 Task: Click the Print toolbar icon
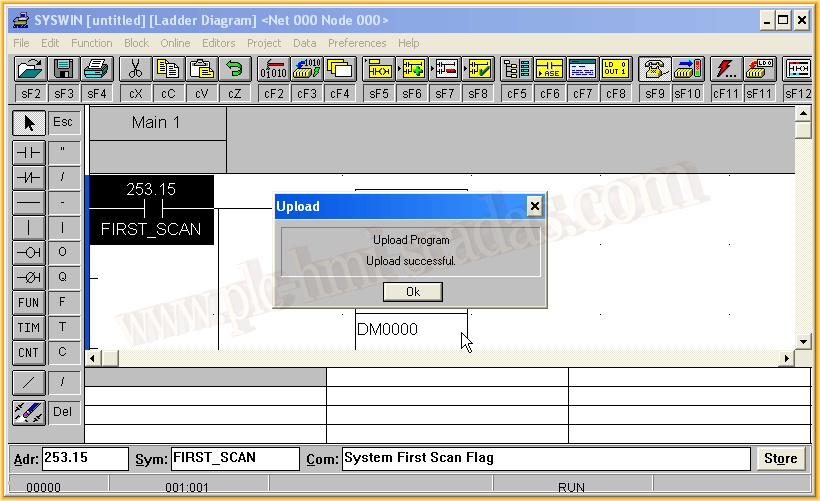point(96,69)
